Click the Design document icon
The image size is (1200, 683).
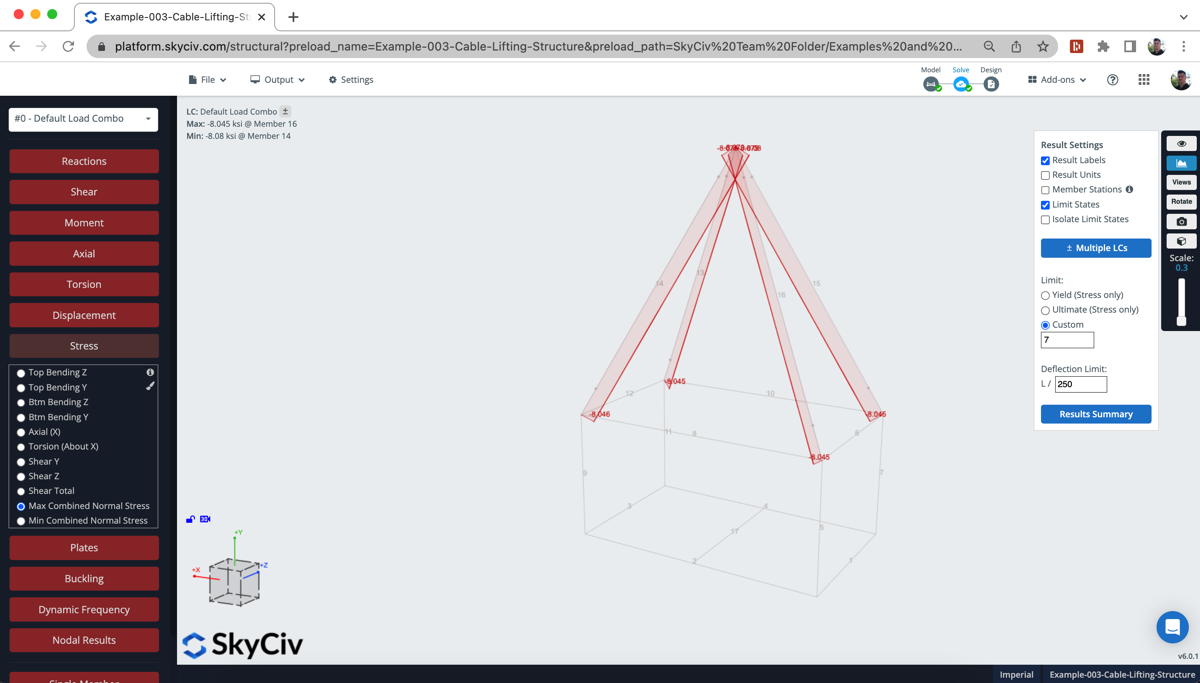pyautogui.click(x=991, y=86)
